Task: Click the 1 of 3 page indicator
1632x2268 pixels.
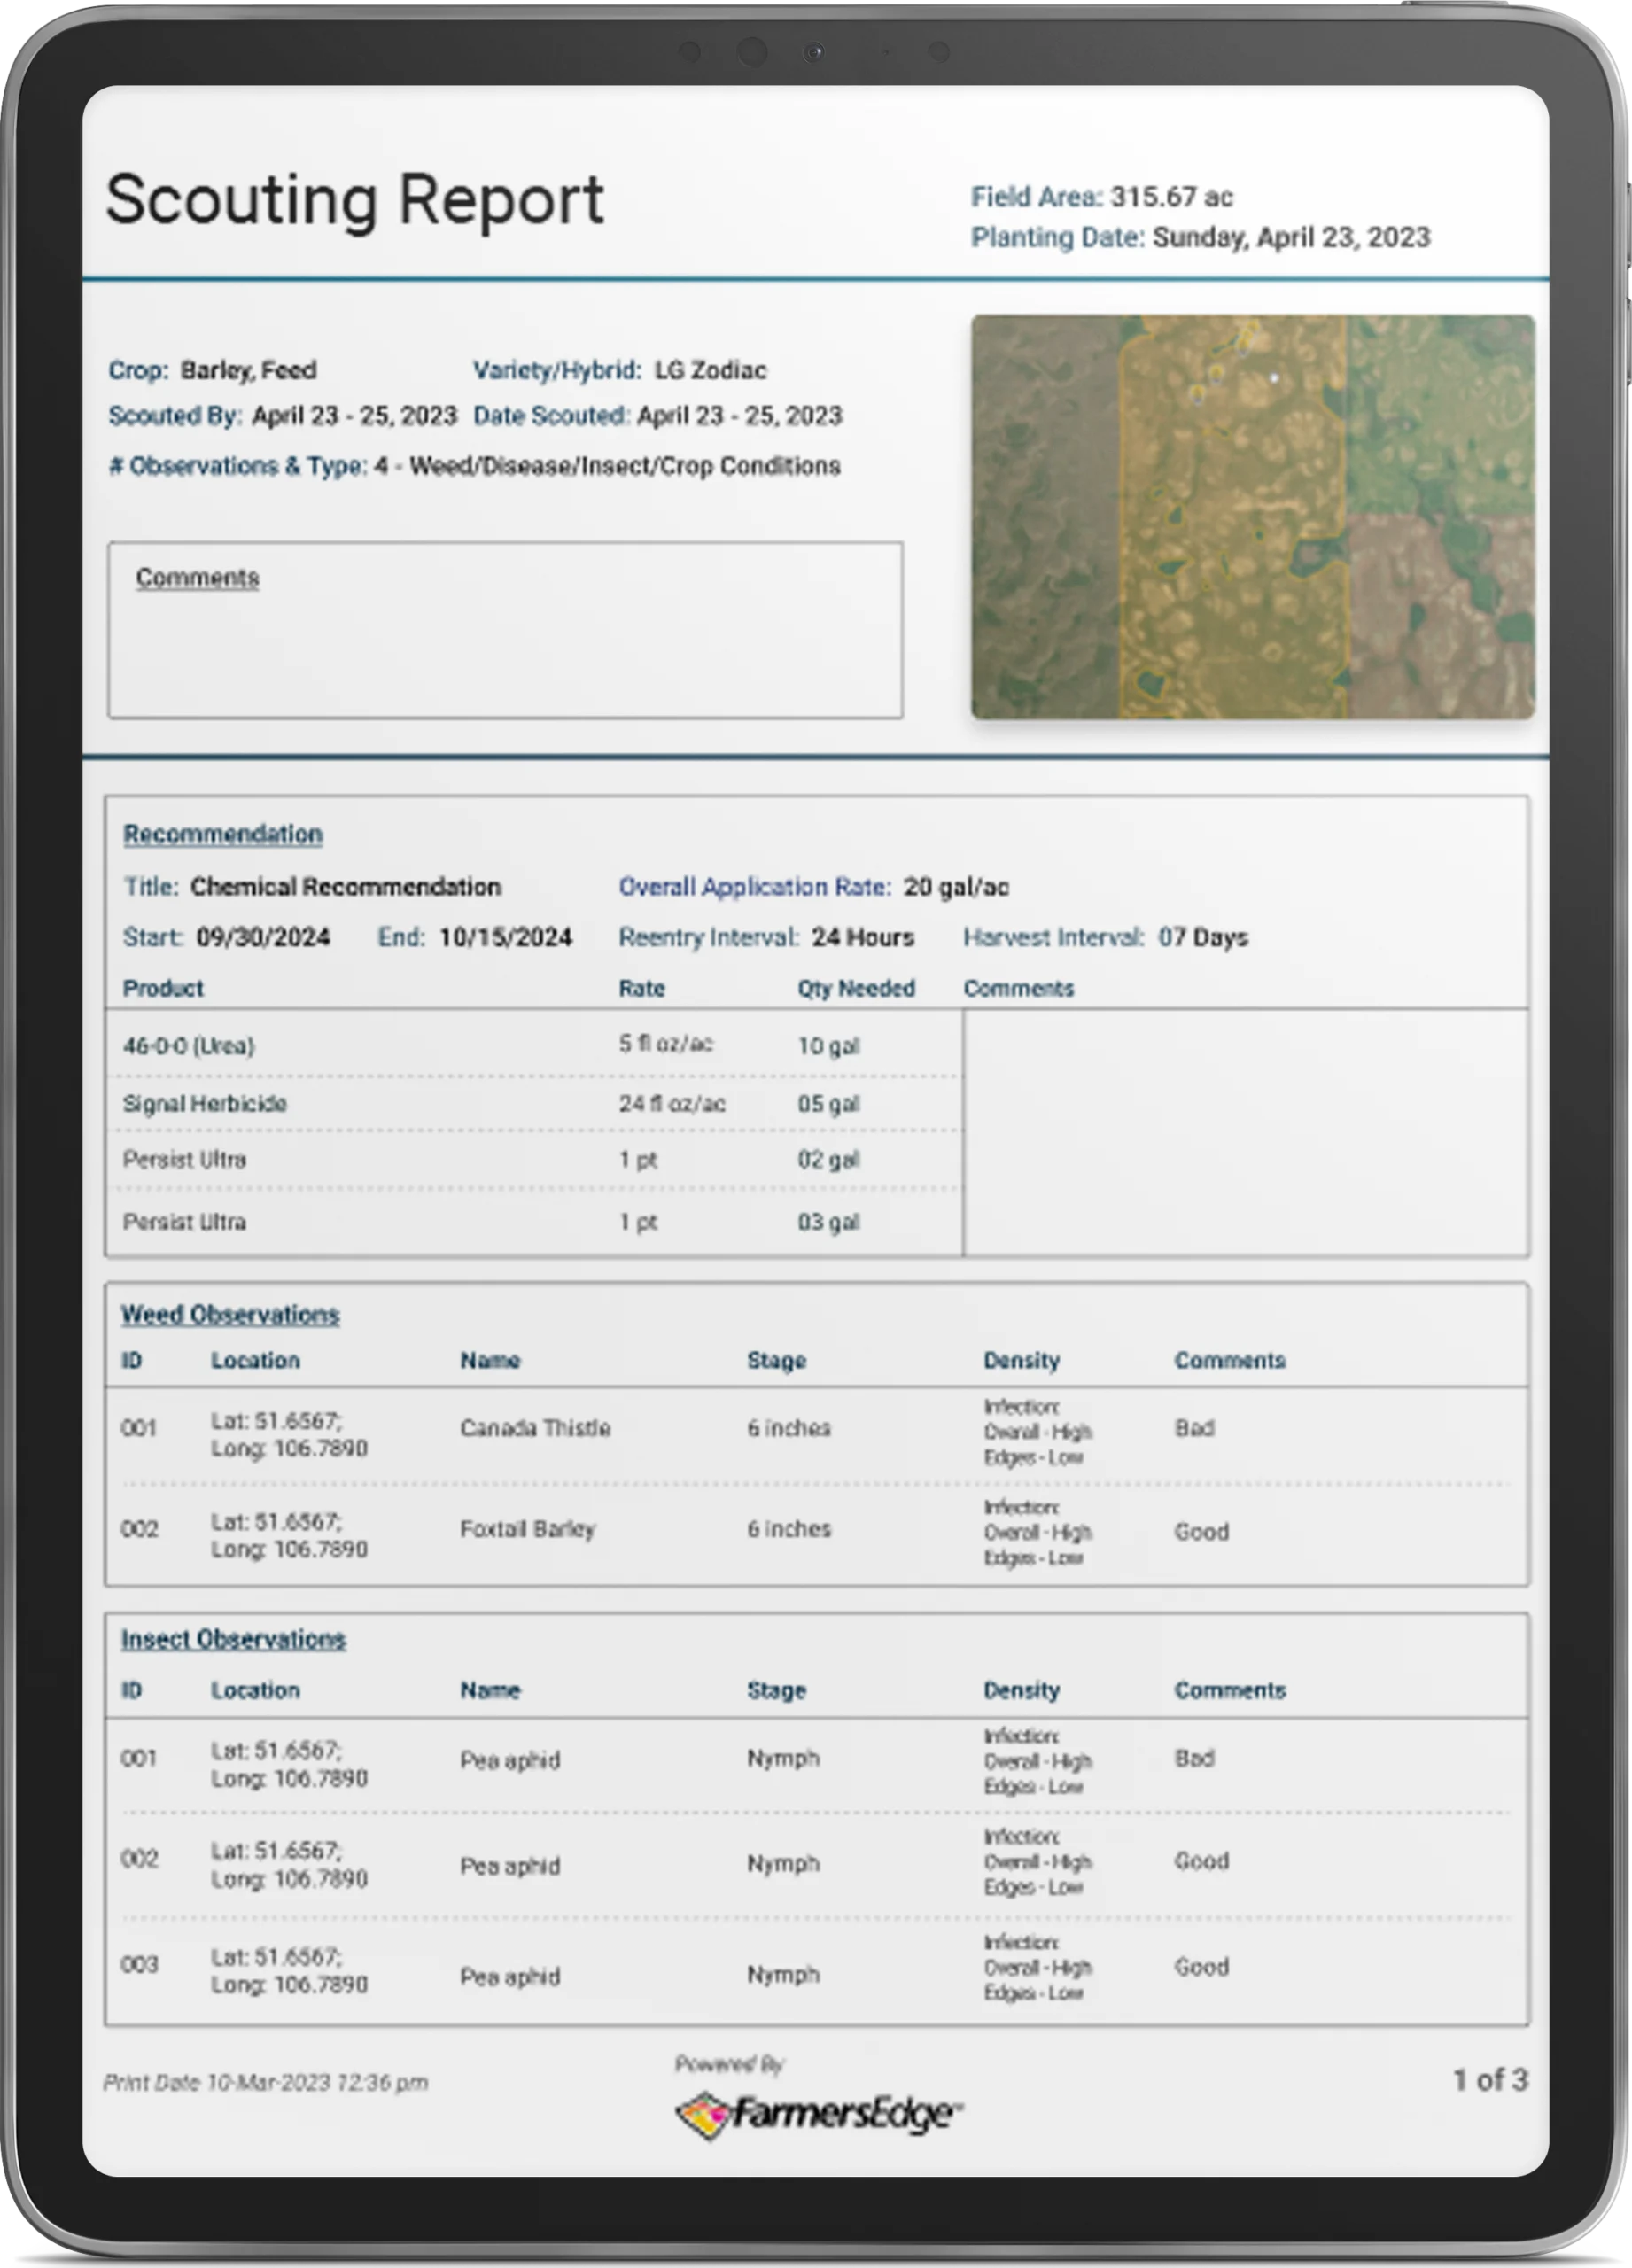Action: click(x=1489, y=2080)
